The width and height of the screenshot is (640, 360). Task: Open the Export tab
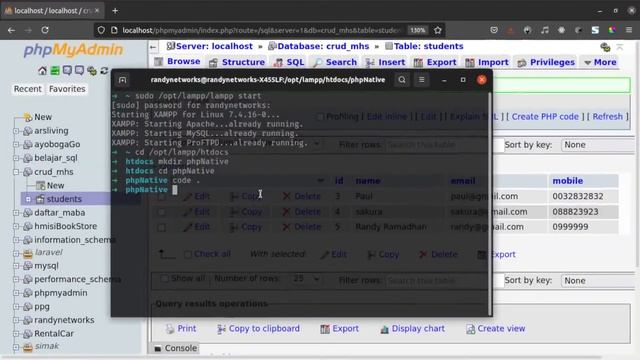(435, 62)
